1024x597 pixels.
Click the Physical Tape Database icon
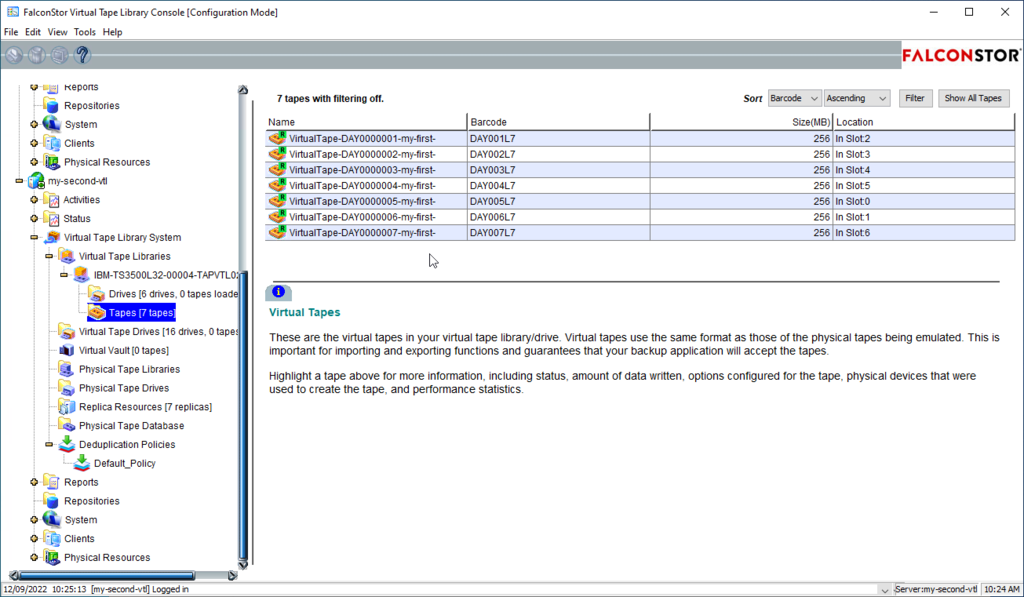pos(67,425)
